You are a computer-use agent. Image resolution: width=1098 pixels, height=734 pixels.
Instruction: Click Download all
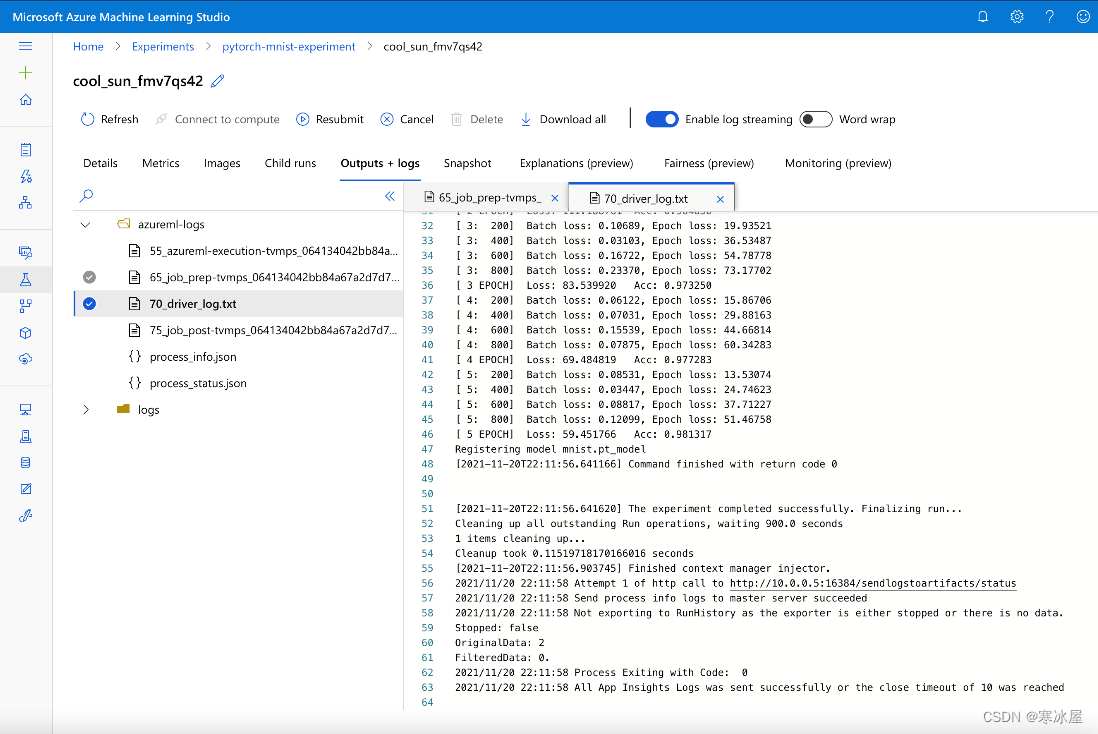(563, 119)
